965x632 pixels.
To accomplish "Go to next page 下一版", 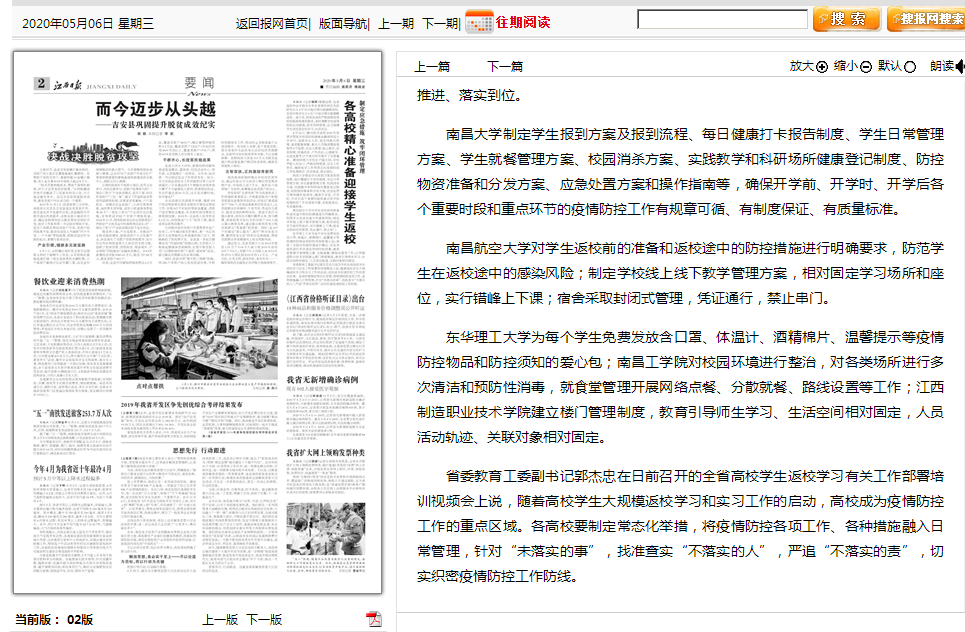I will pyautogui.click(x=265, y=619).
